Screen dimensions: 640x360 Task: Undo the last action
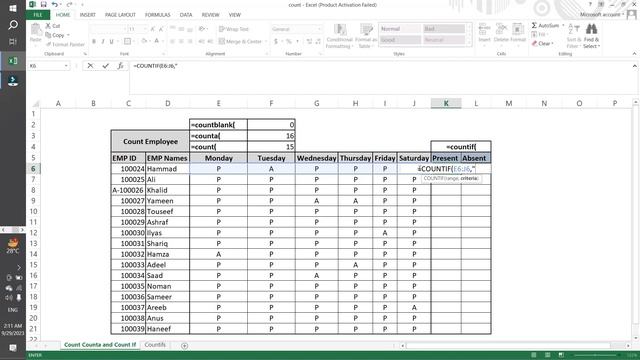coord(54,4)
